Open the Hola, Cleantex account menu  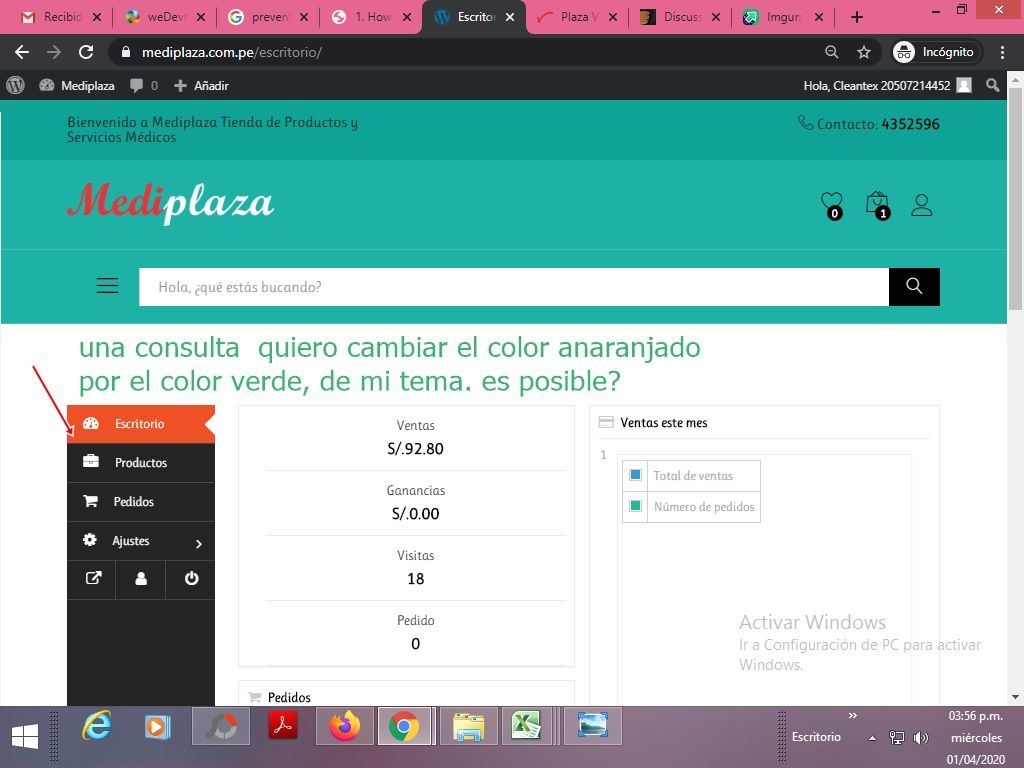tap(887, 86)
